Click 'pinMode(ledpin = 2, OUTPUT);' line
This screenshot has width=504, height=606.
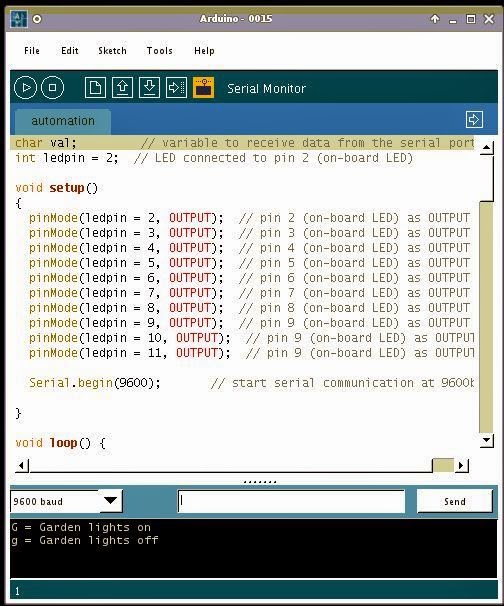point(249,218)
